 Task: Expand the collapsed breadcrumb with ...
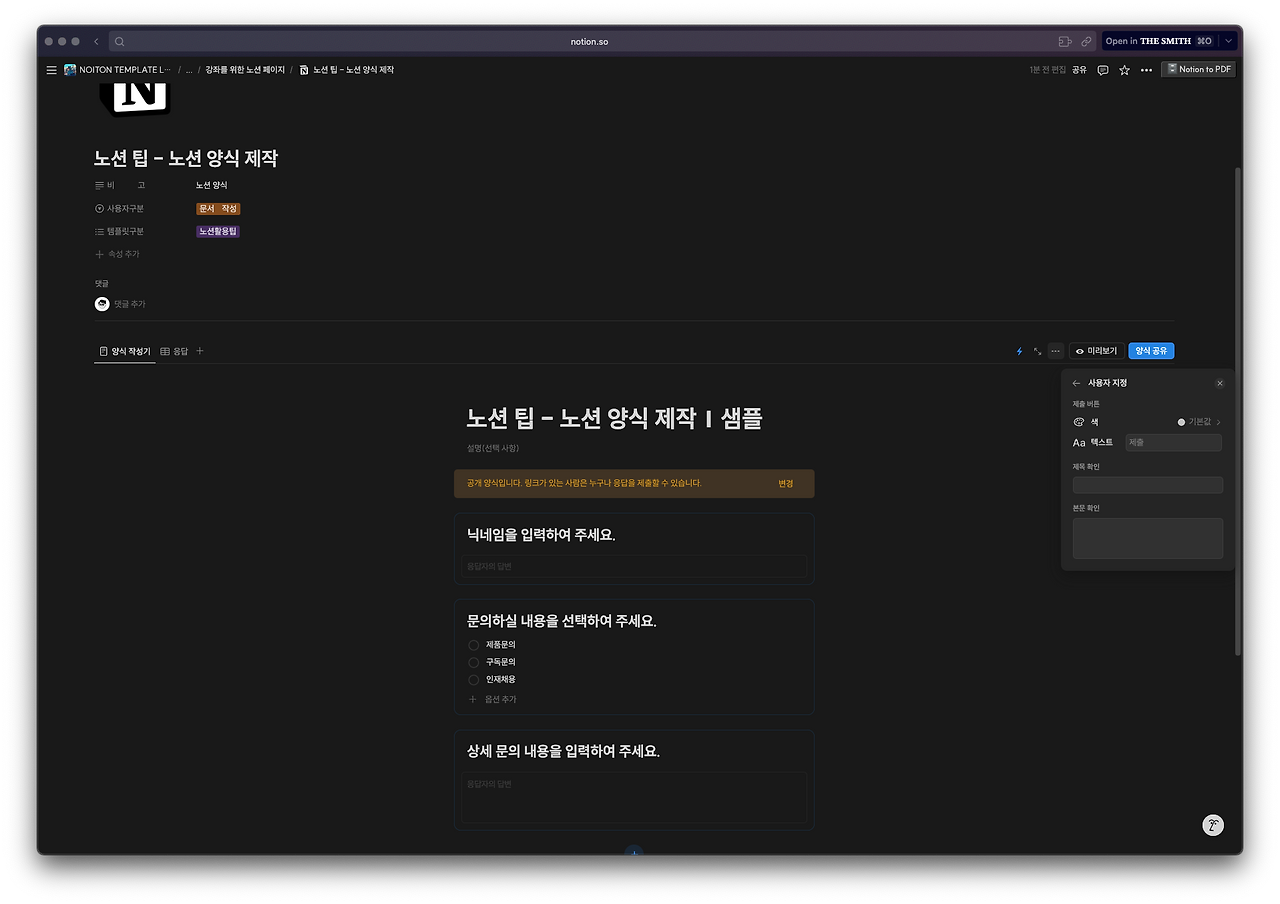(x=188, y=69)
